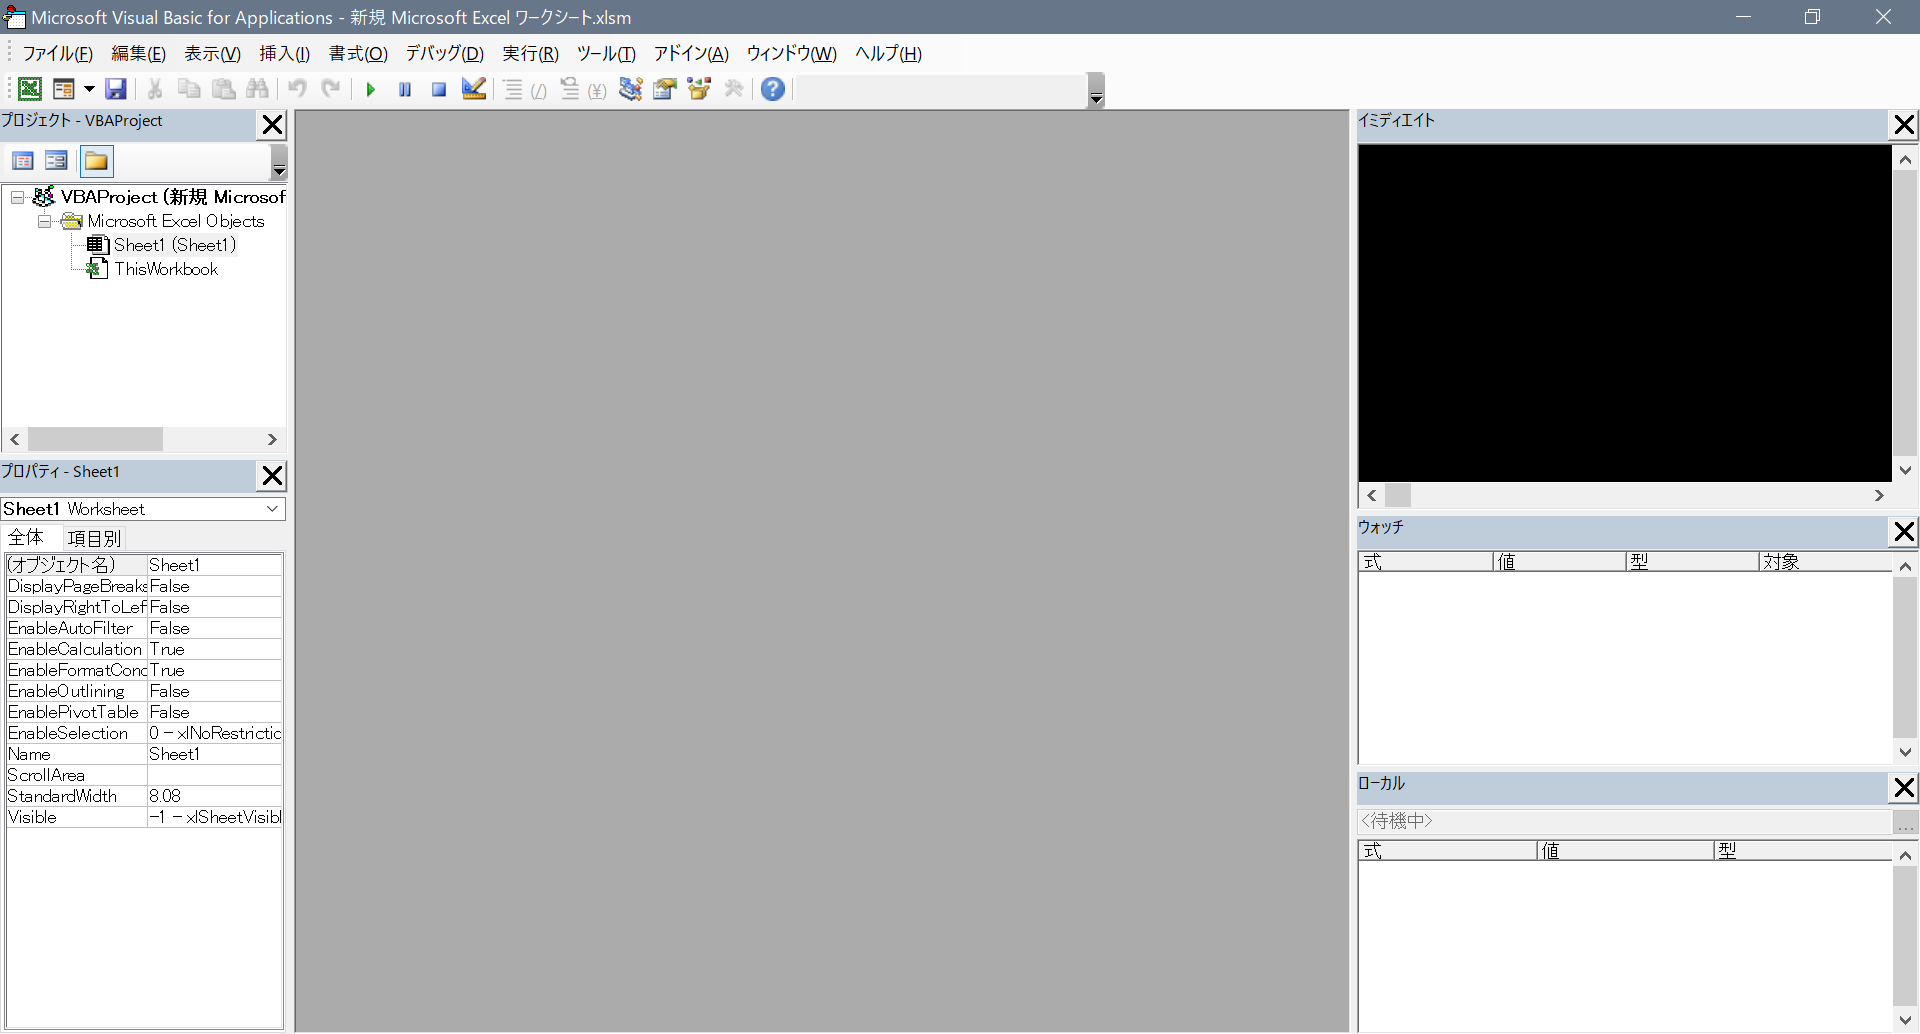Expand Project panel toolbar options arrow
Viewport: 1920px width, 1034px height.
tap(279, 162)
